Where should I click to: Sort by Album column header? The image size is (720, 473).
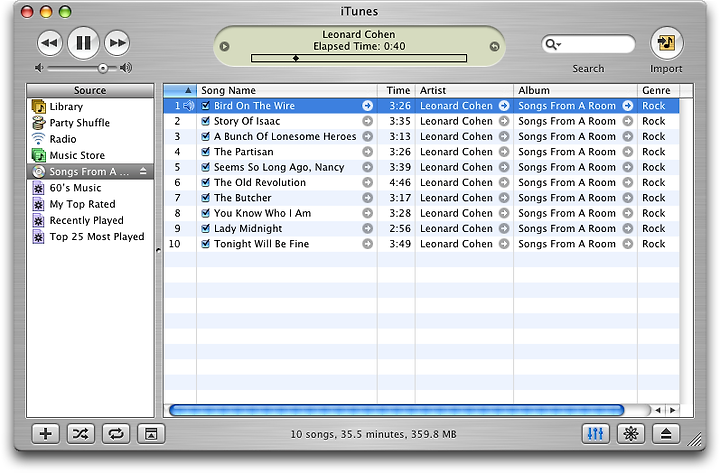pyautogui.click(x=575, y=90)
